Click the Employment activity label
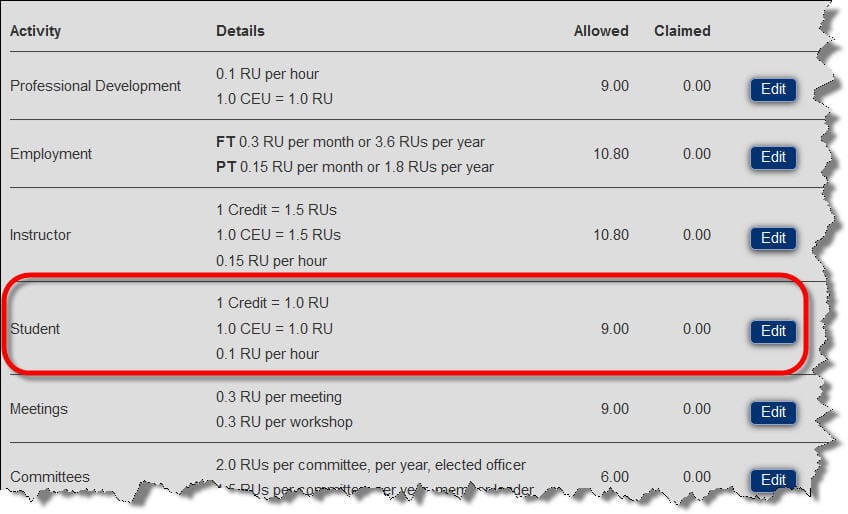 pos(51,154)
